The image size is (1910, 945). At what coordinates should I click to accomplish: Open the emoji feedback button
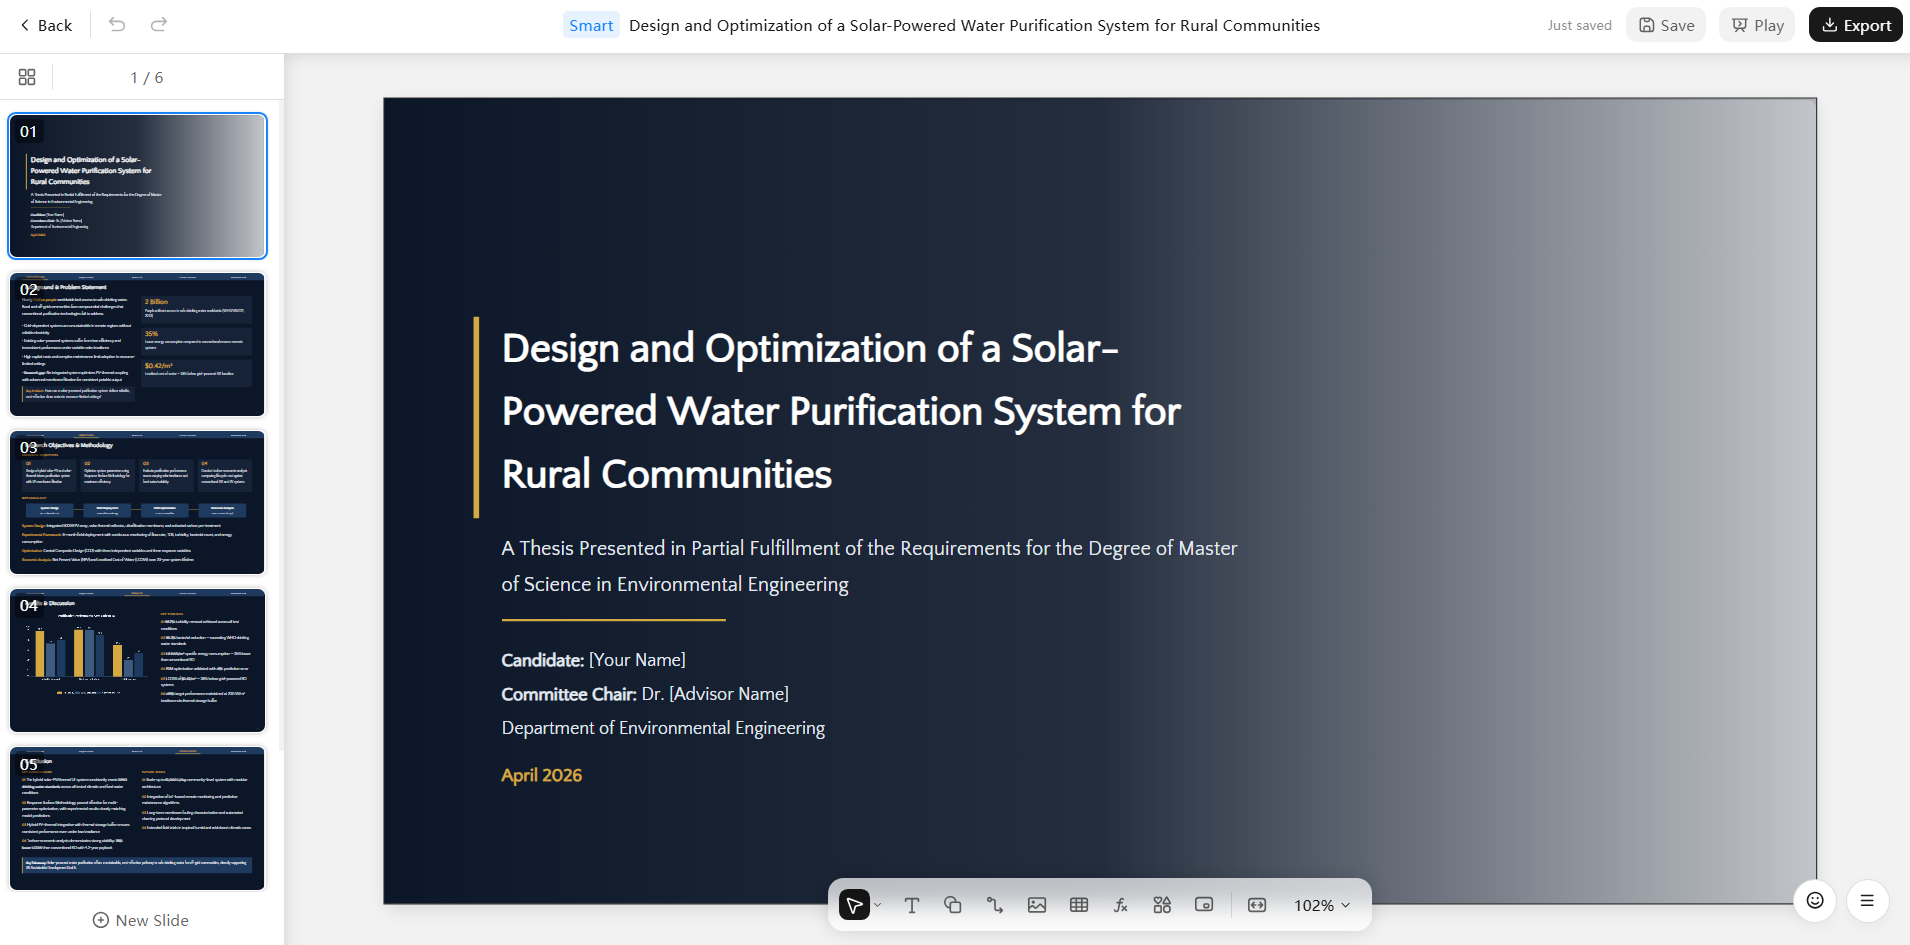click(1815, 900)
